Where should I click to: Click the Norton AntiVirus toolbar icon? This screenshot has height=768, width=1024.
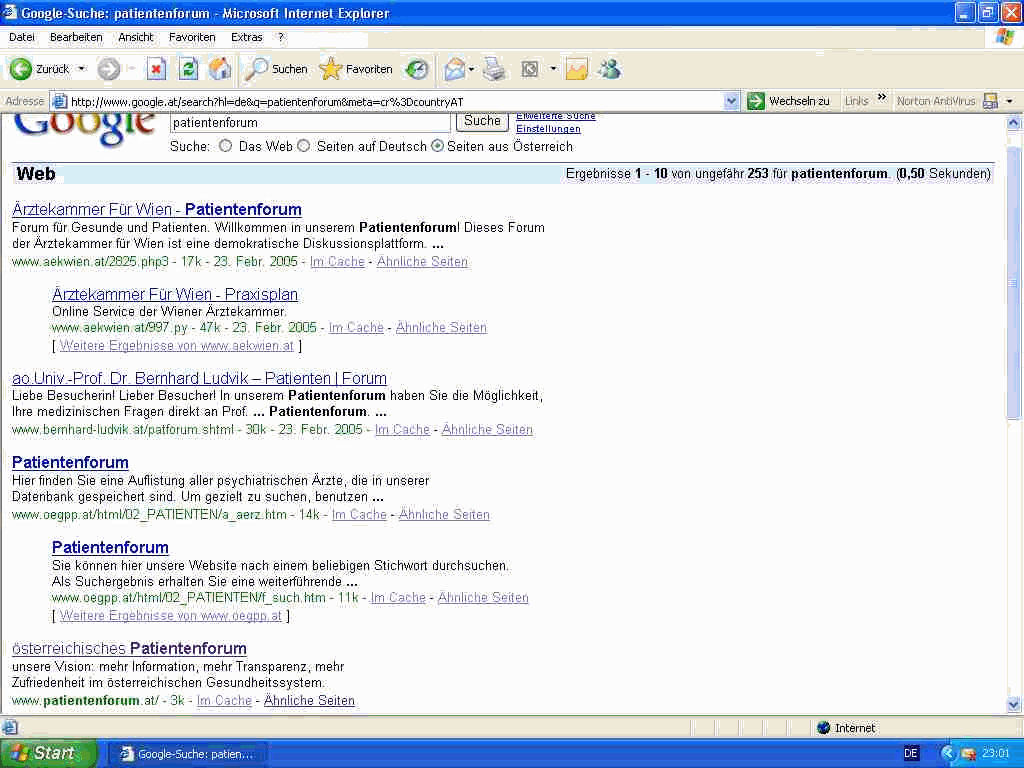click(990, 101)
